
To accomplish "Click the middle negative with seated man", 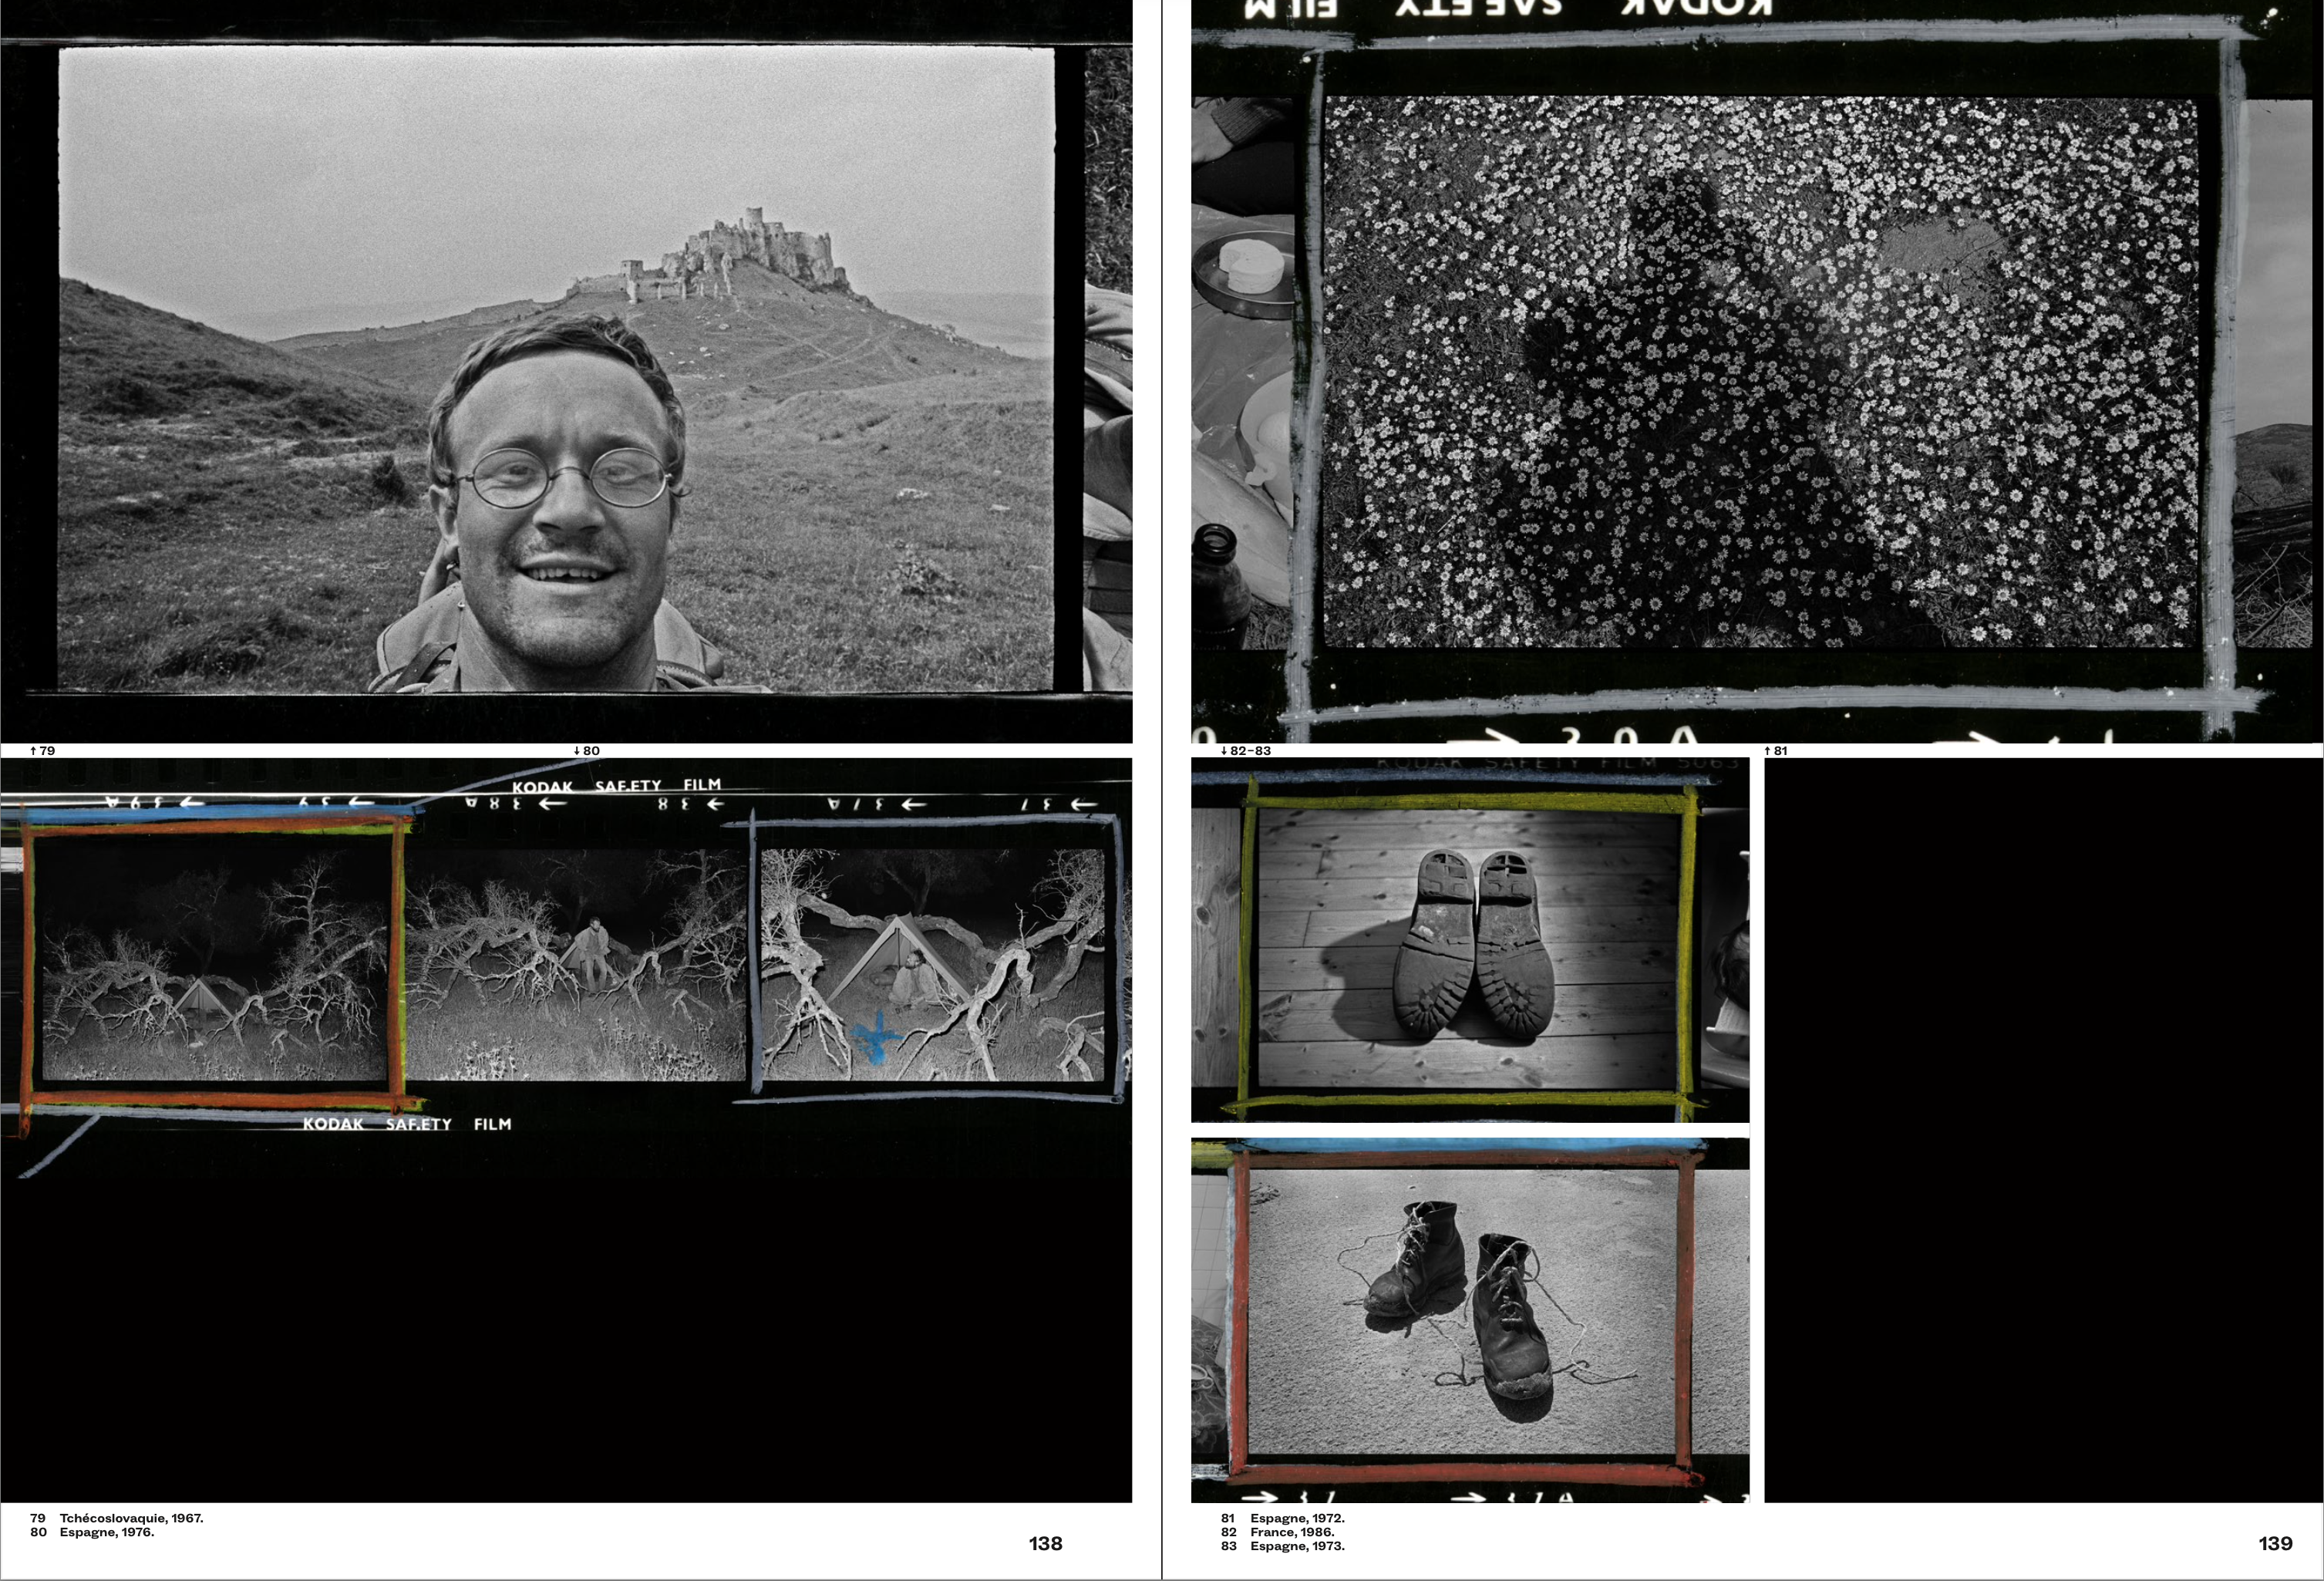I will tap(577, 965).
